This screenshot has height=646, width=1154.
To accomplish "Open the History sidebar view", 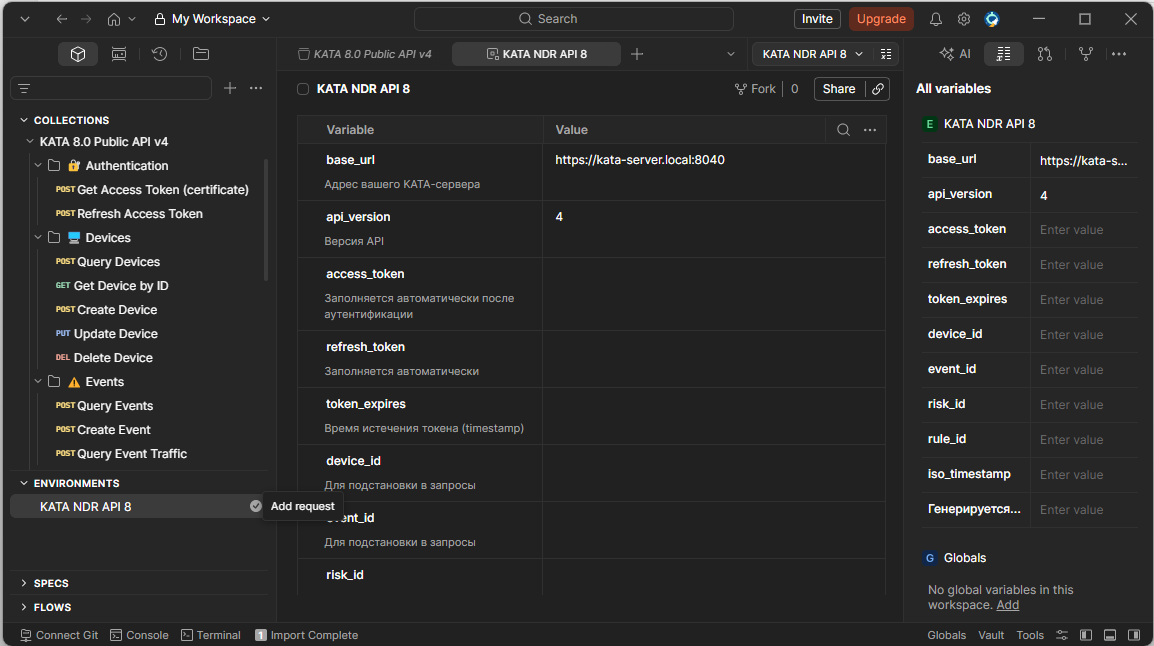I will click(x=159, y=54).
